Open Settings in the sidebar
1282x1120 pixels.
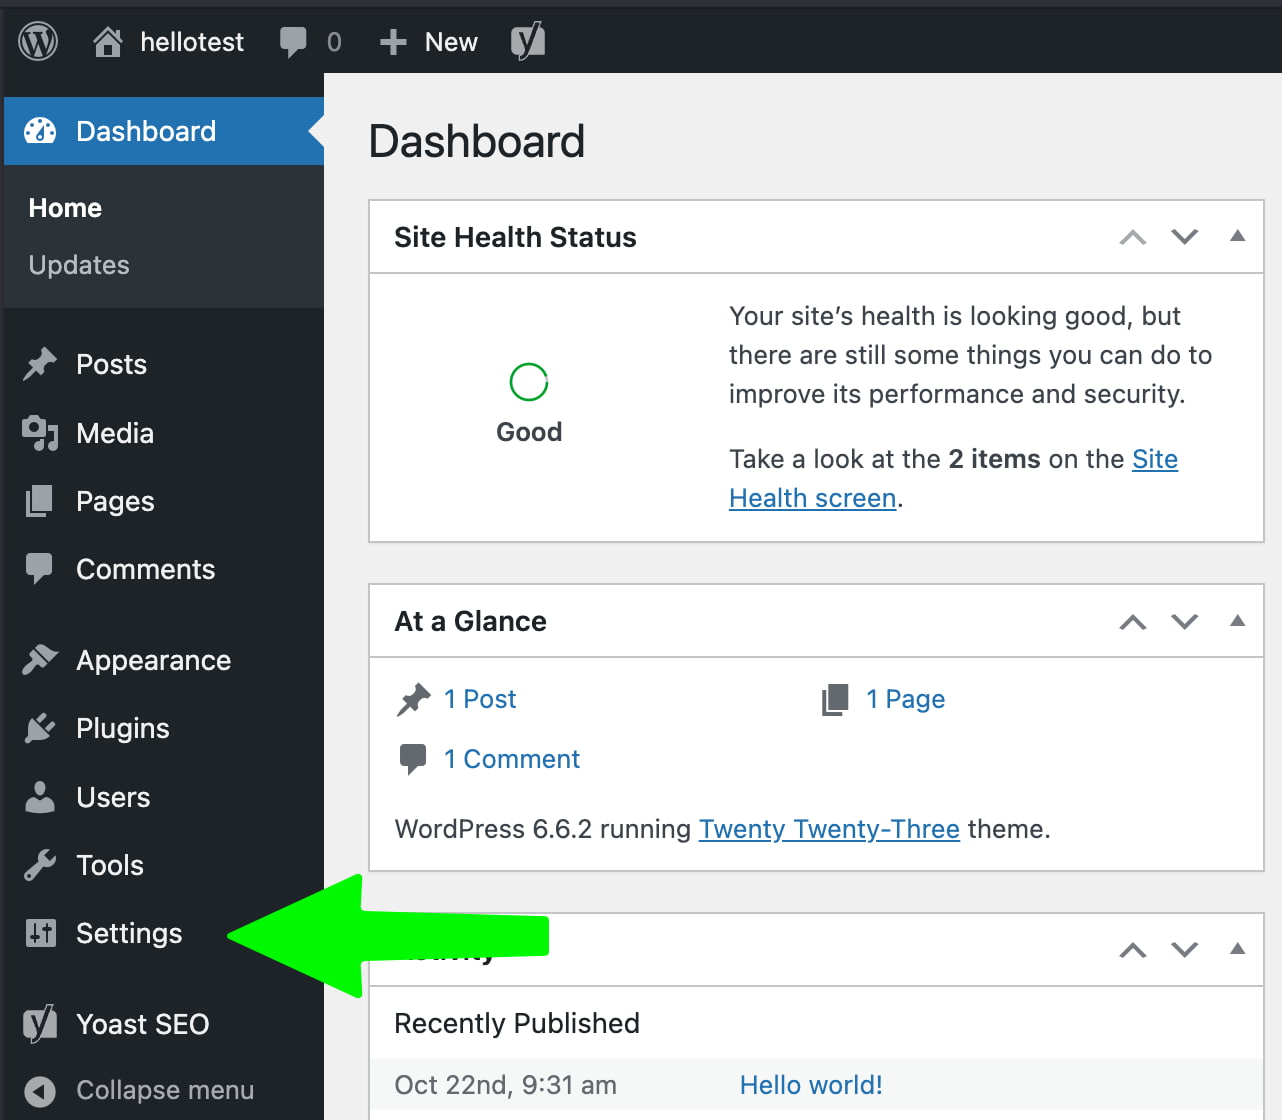coord(129,934)
